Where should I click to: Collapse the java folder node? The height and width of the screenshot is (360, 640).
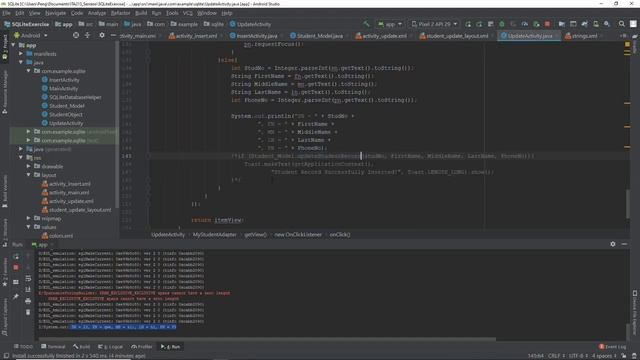point(21,62)
